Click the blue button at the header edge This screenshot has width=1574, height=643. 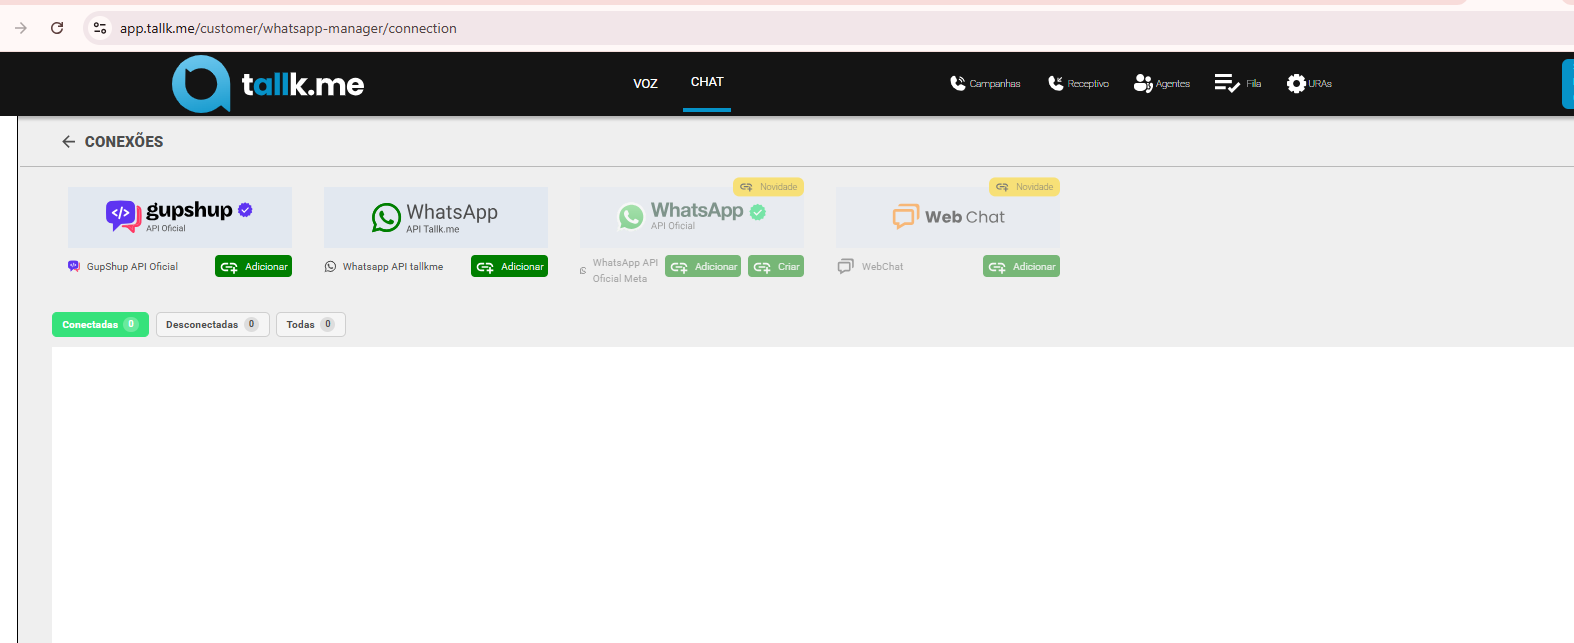1568,84
